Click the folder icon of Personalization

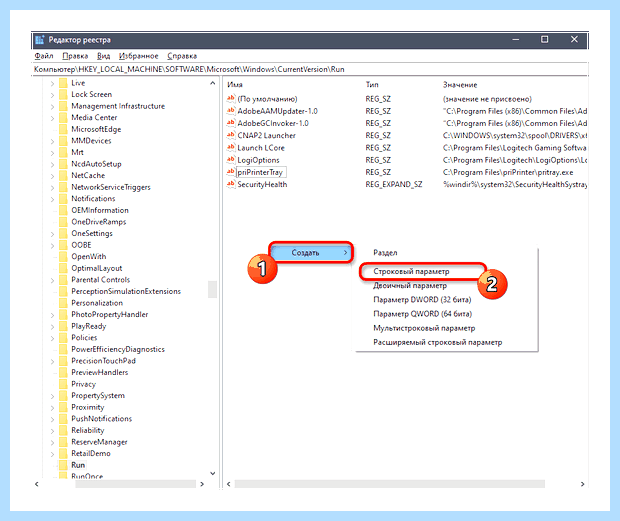pyautogui.click(x=63, y=303)
